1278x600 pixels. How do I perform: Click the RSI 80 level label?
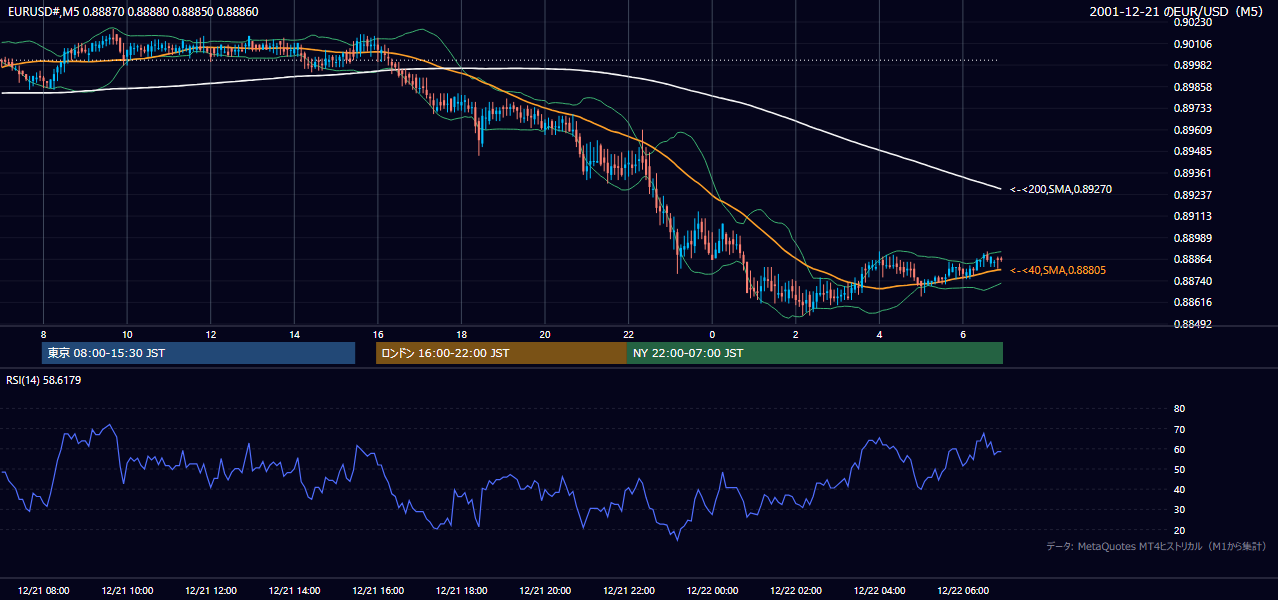pos(1179,409)
